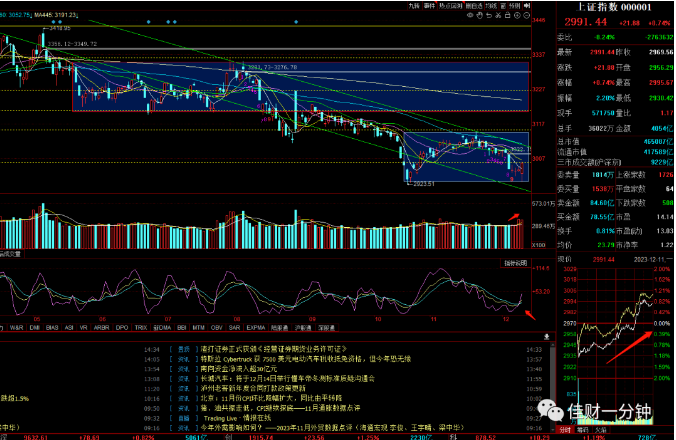
Task: Switch to the 分时 tab below mini chart
Action: tap(565, 430)
